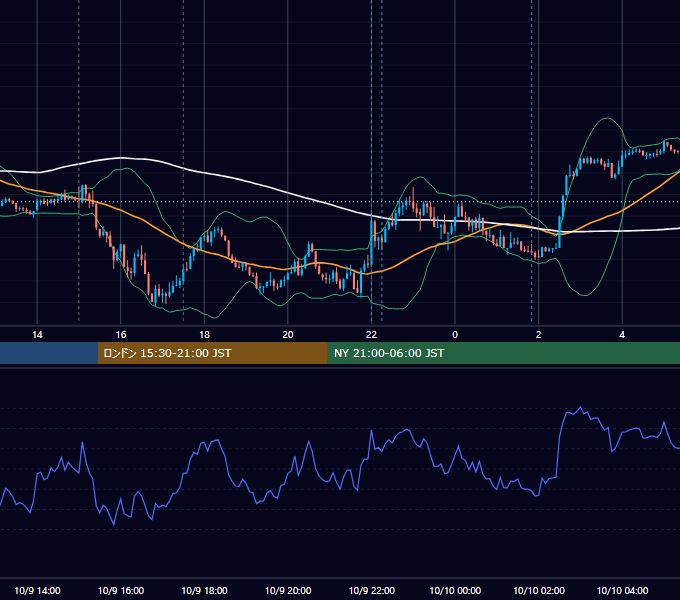
Task: Click the 10/10 02:00 date label
Action: (x=539, y=590)
